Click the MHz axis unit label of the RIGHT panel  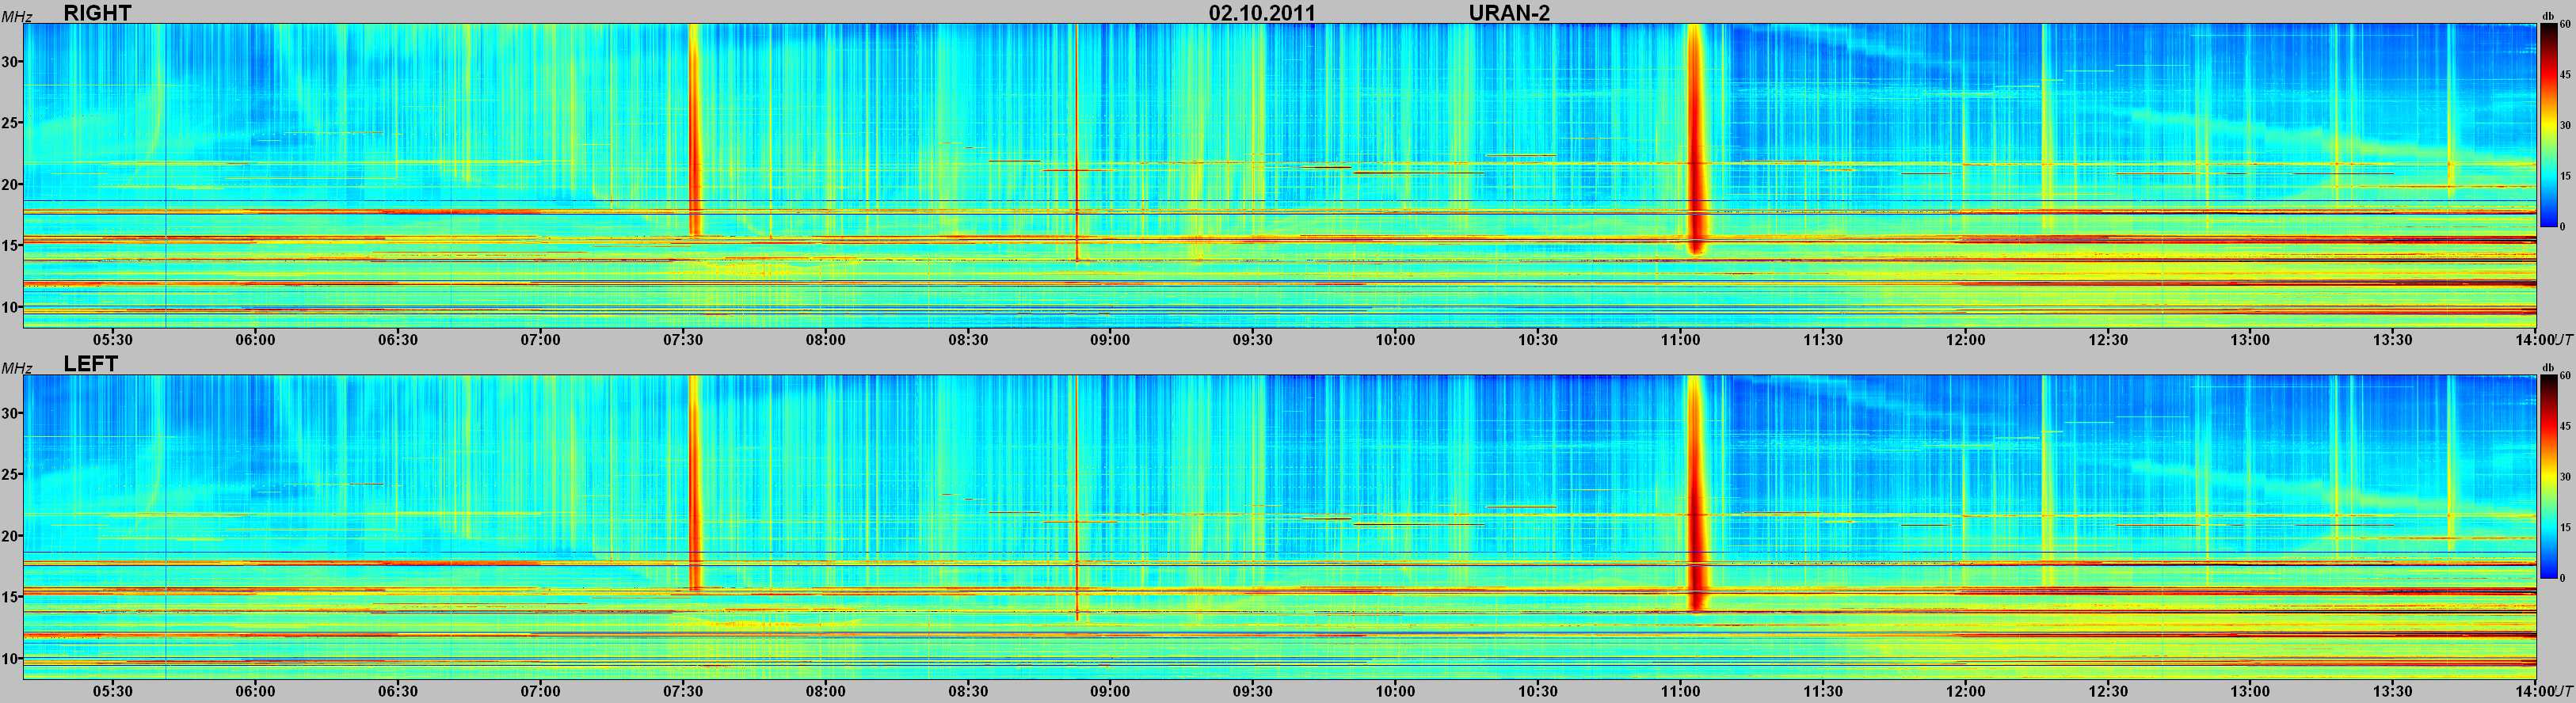pyautogui.click(x=17, y=17)
